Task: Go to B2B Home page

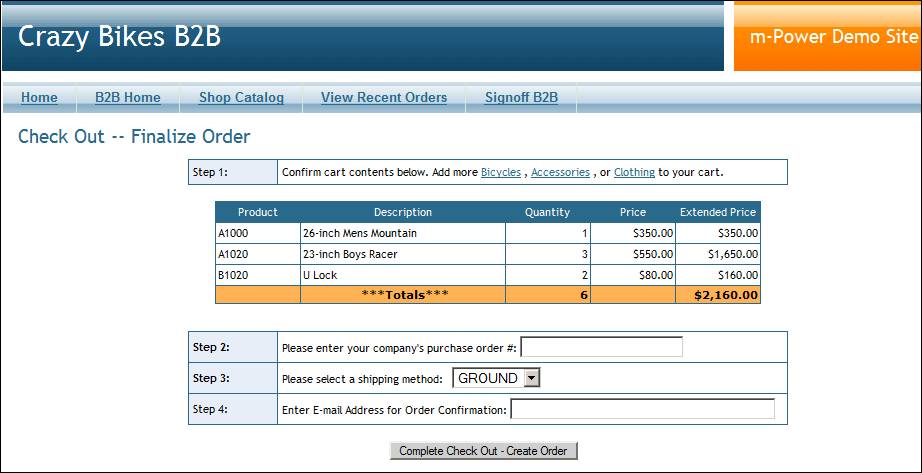Action: [x=128, y=98]
